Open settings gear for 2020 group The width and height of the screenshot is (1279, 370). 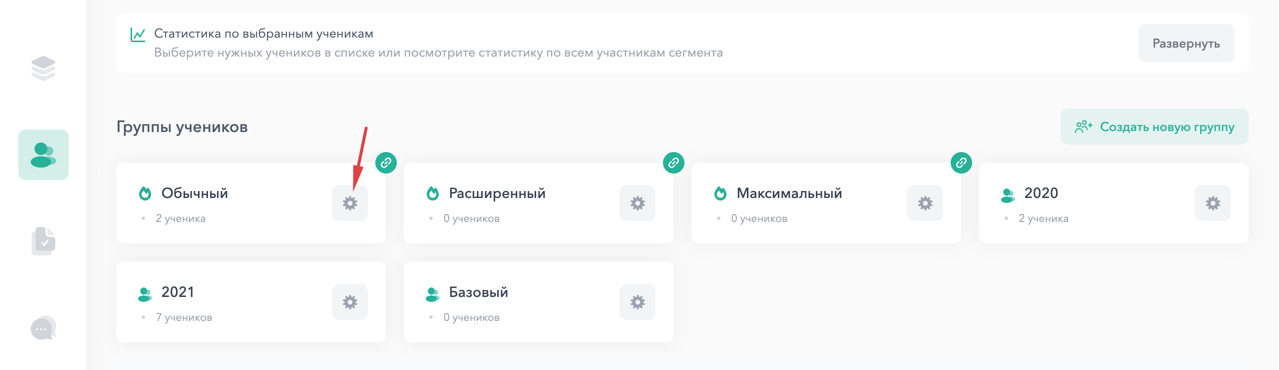(x=1213, y=203)
